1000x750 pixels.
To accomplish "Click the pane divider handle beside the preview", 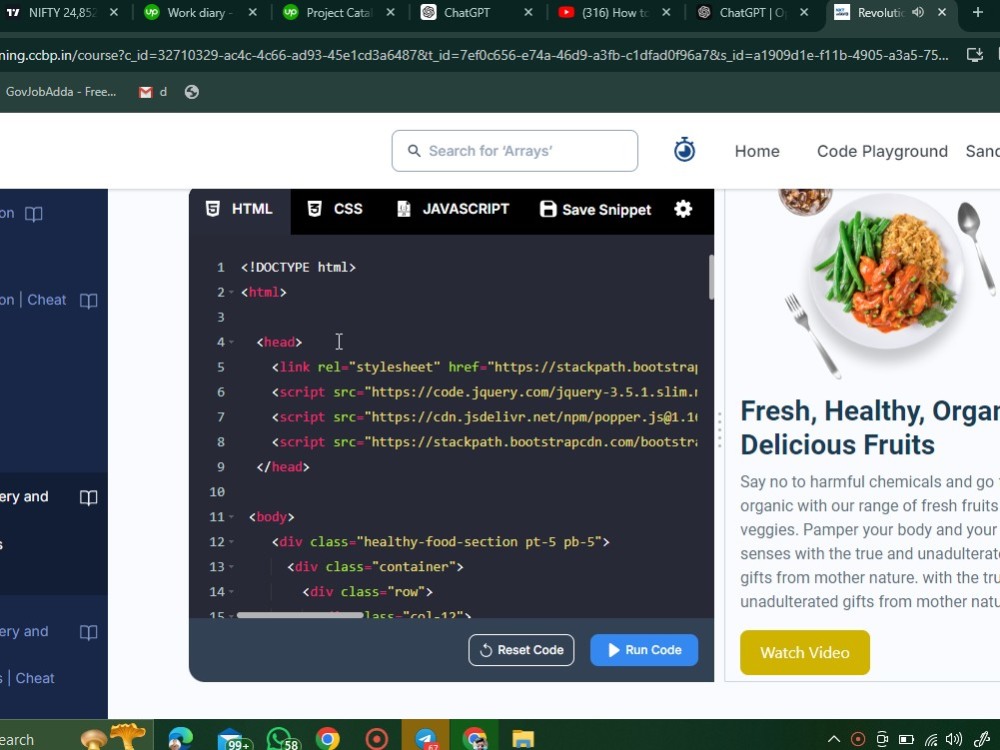I will click(x=719, y=430).
